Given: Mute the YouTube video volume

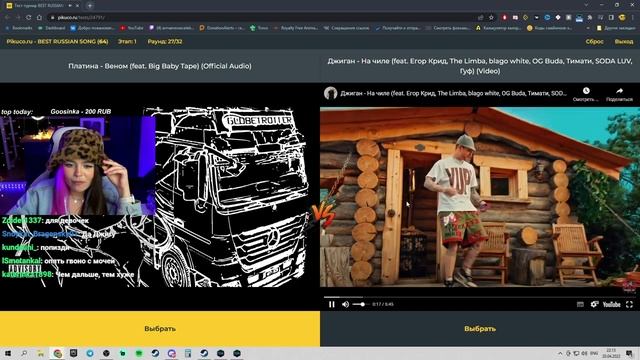Looking at the screenshot, I should tap(345, 304).
